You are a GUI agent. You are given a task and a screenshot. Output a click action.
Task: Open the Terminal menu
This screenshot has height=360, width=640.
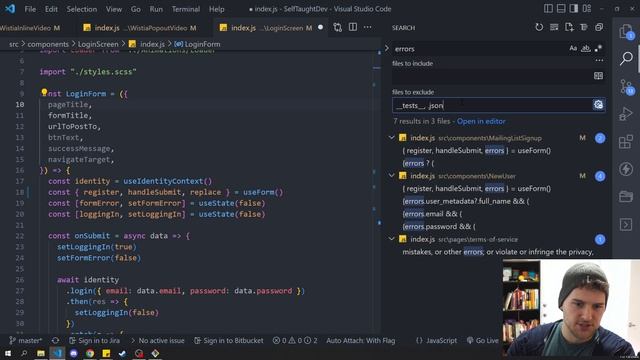(x=186, y=9)
